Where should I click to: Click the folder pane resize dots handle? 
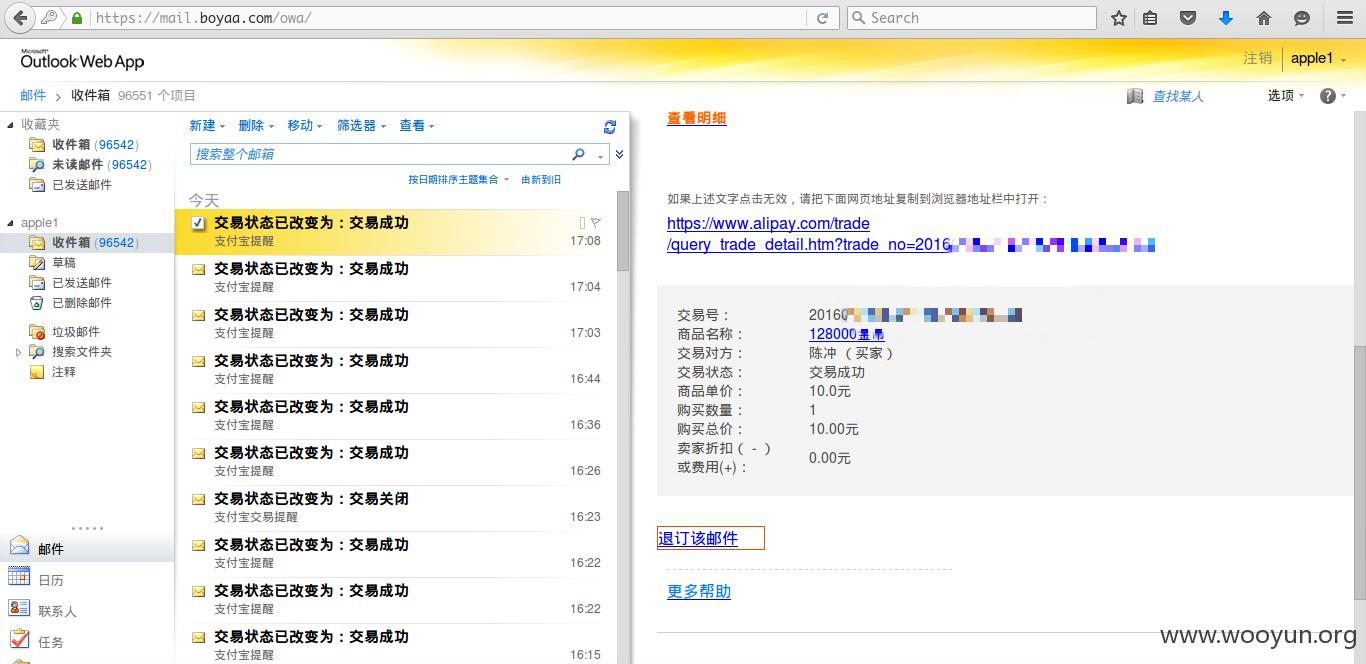click(x=87, y=528)
